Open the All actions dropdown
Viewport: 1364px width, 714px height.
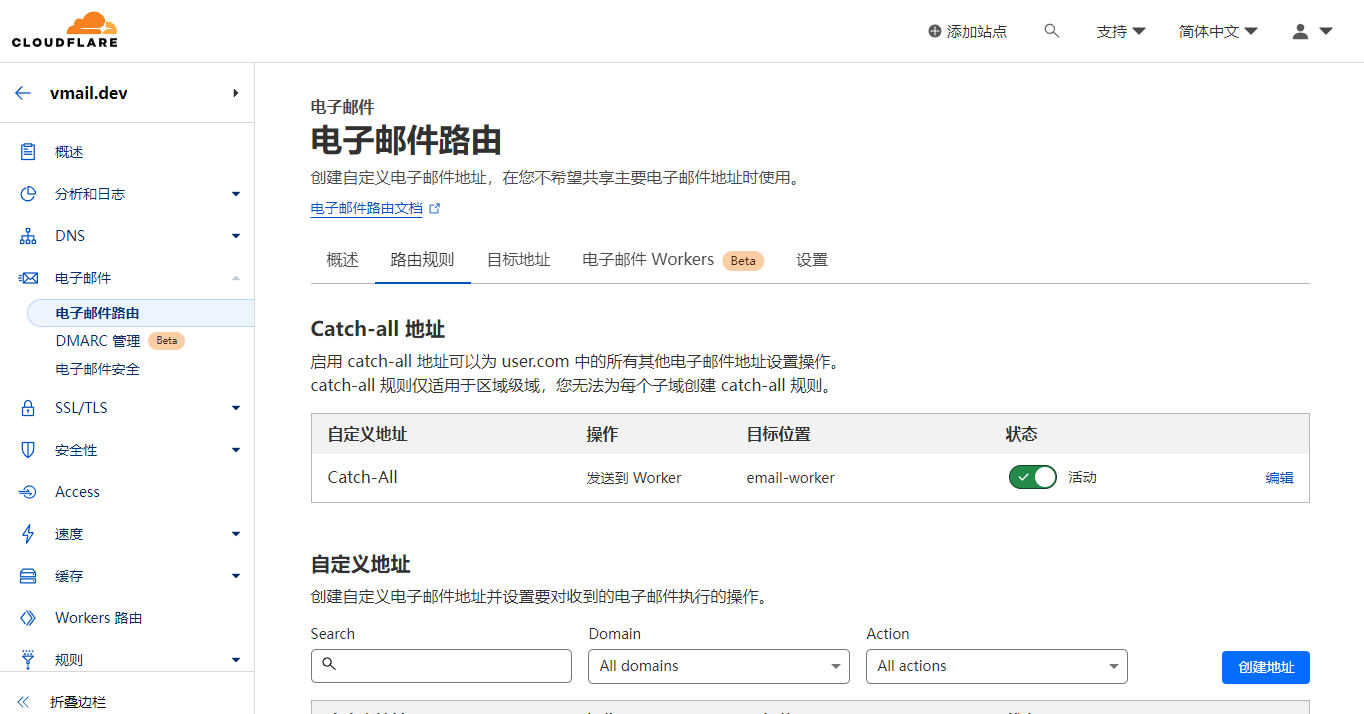(996, 666)
